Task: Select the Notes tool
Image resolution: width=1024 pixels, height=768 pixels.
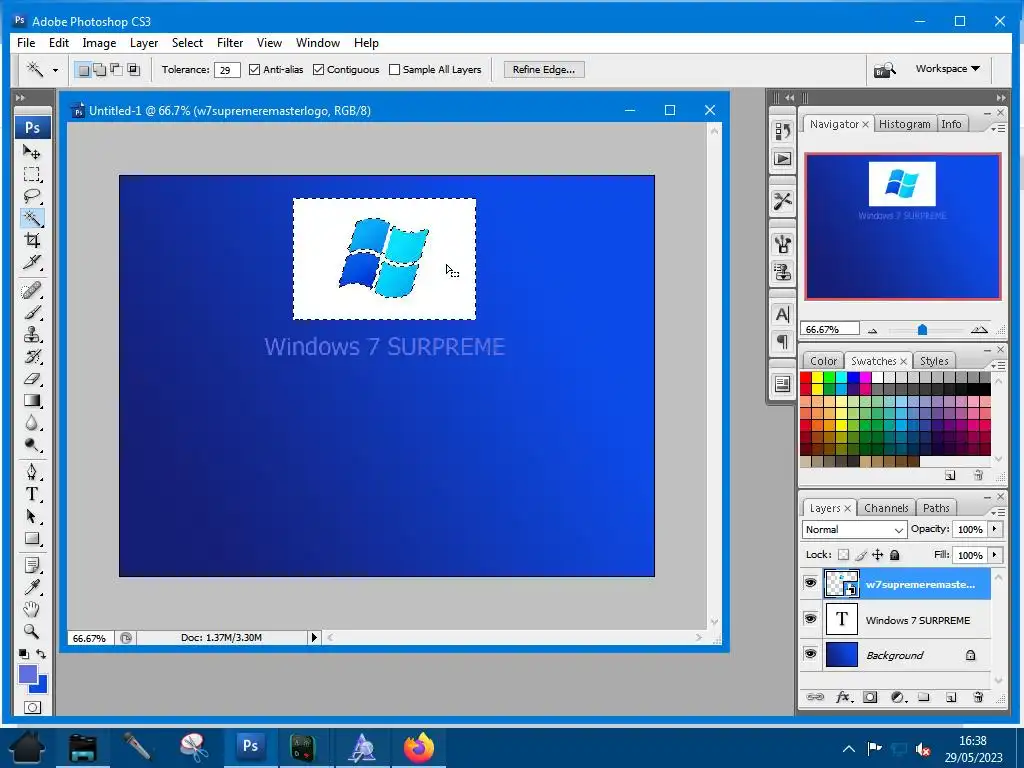Action: tap(31, 565)
